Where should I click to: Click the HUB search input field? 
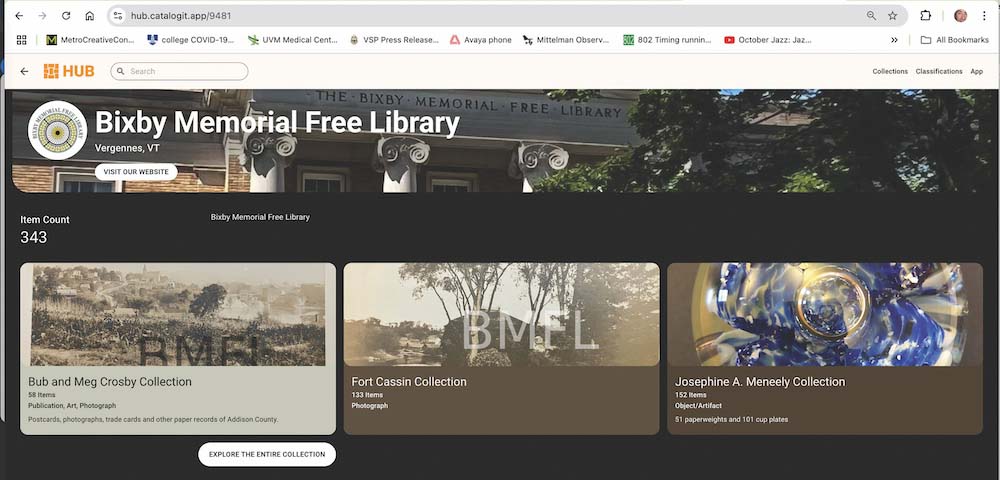[185, 71]
